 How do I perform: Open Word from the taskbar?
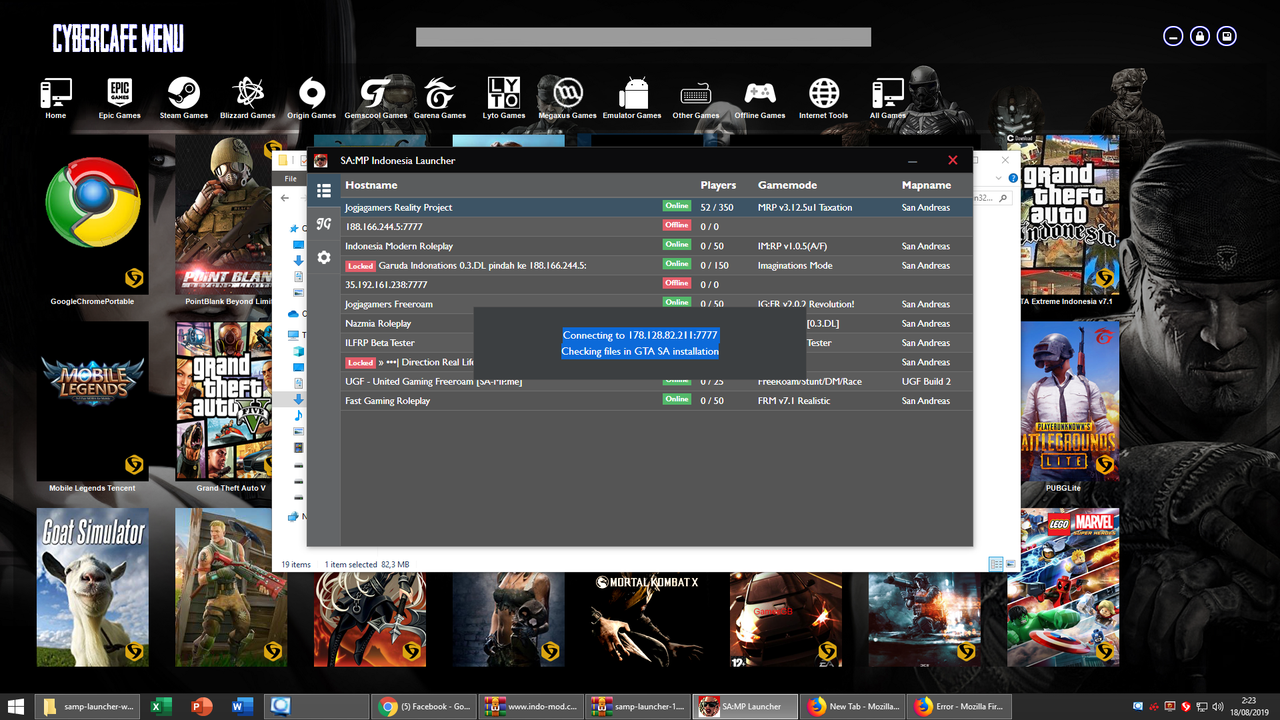coord(242,706)
